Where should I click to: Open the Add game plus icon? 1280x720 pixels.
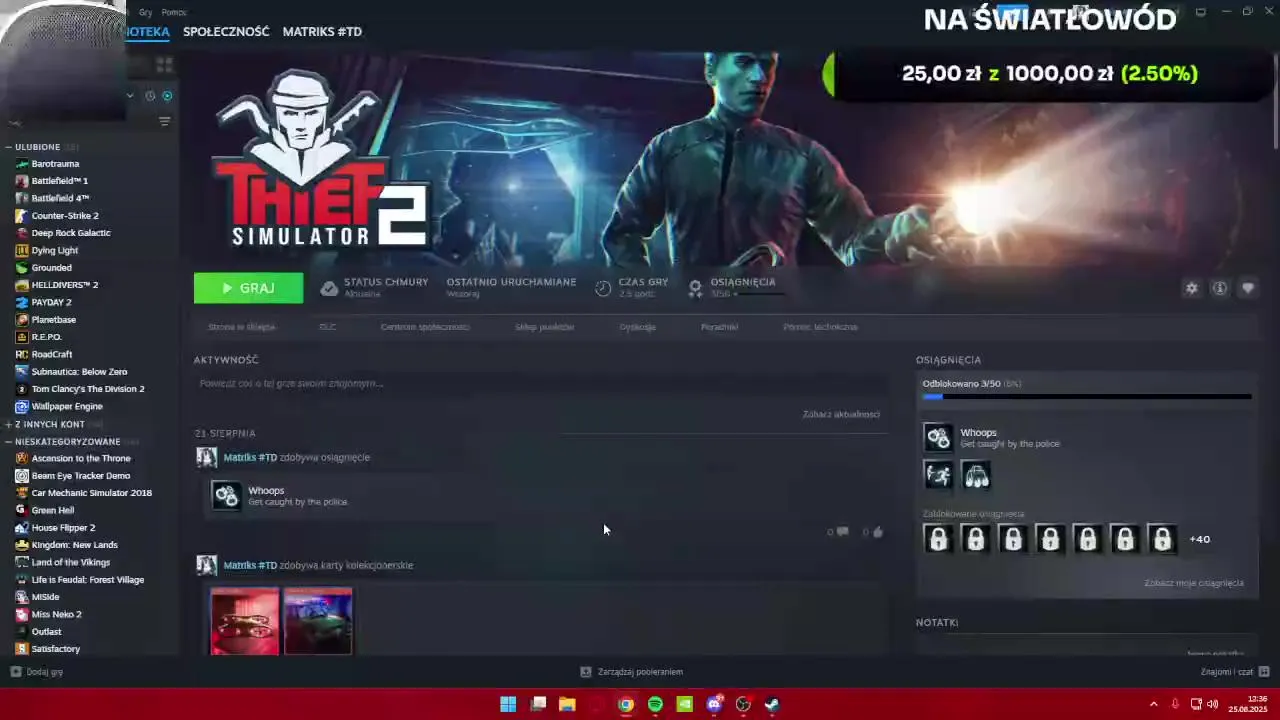[15, 672]
